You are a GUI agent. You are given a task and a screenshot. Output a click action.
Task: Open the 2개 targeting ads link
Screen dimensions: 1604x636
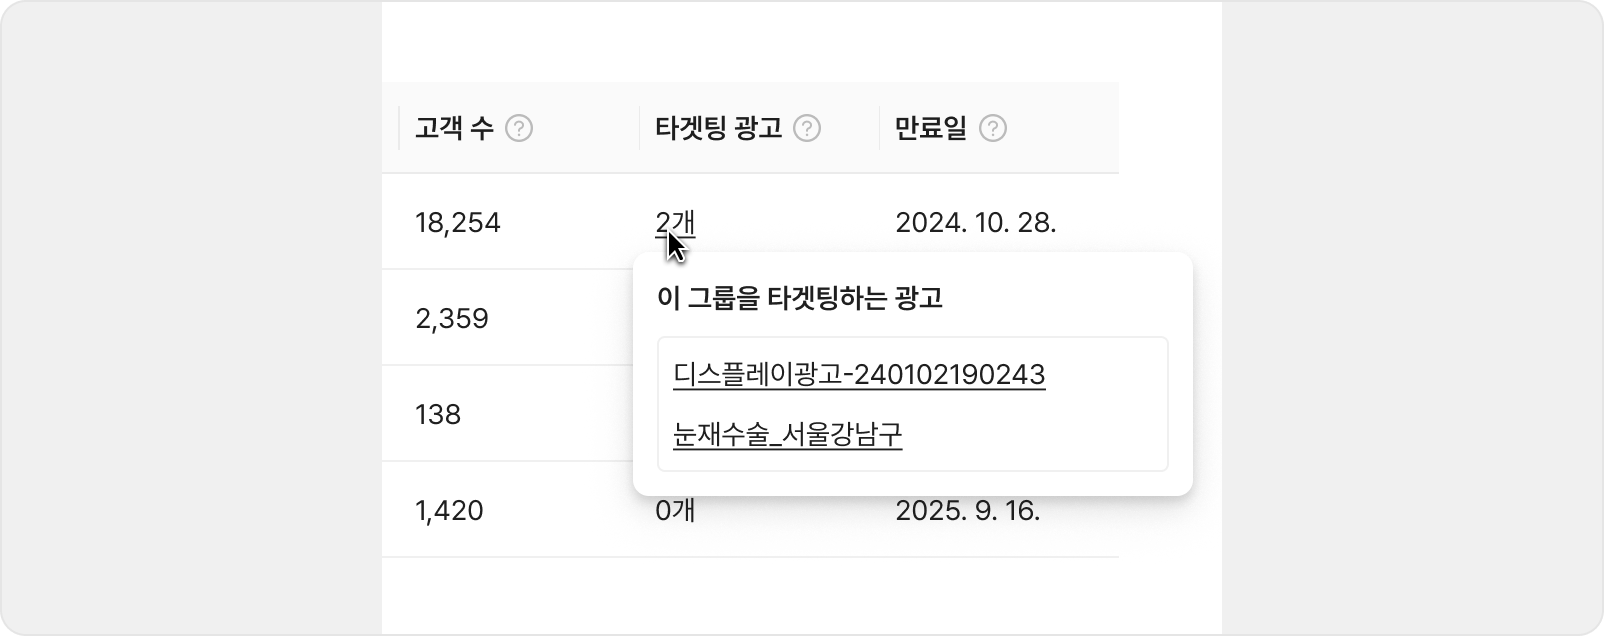(674, 222)
